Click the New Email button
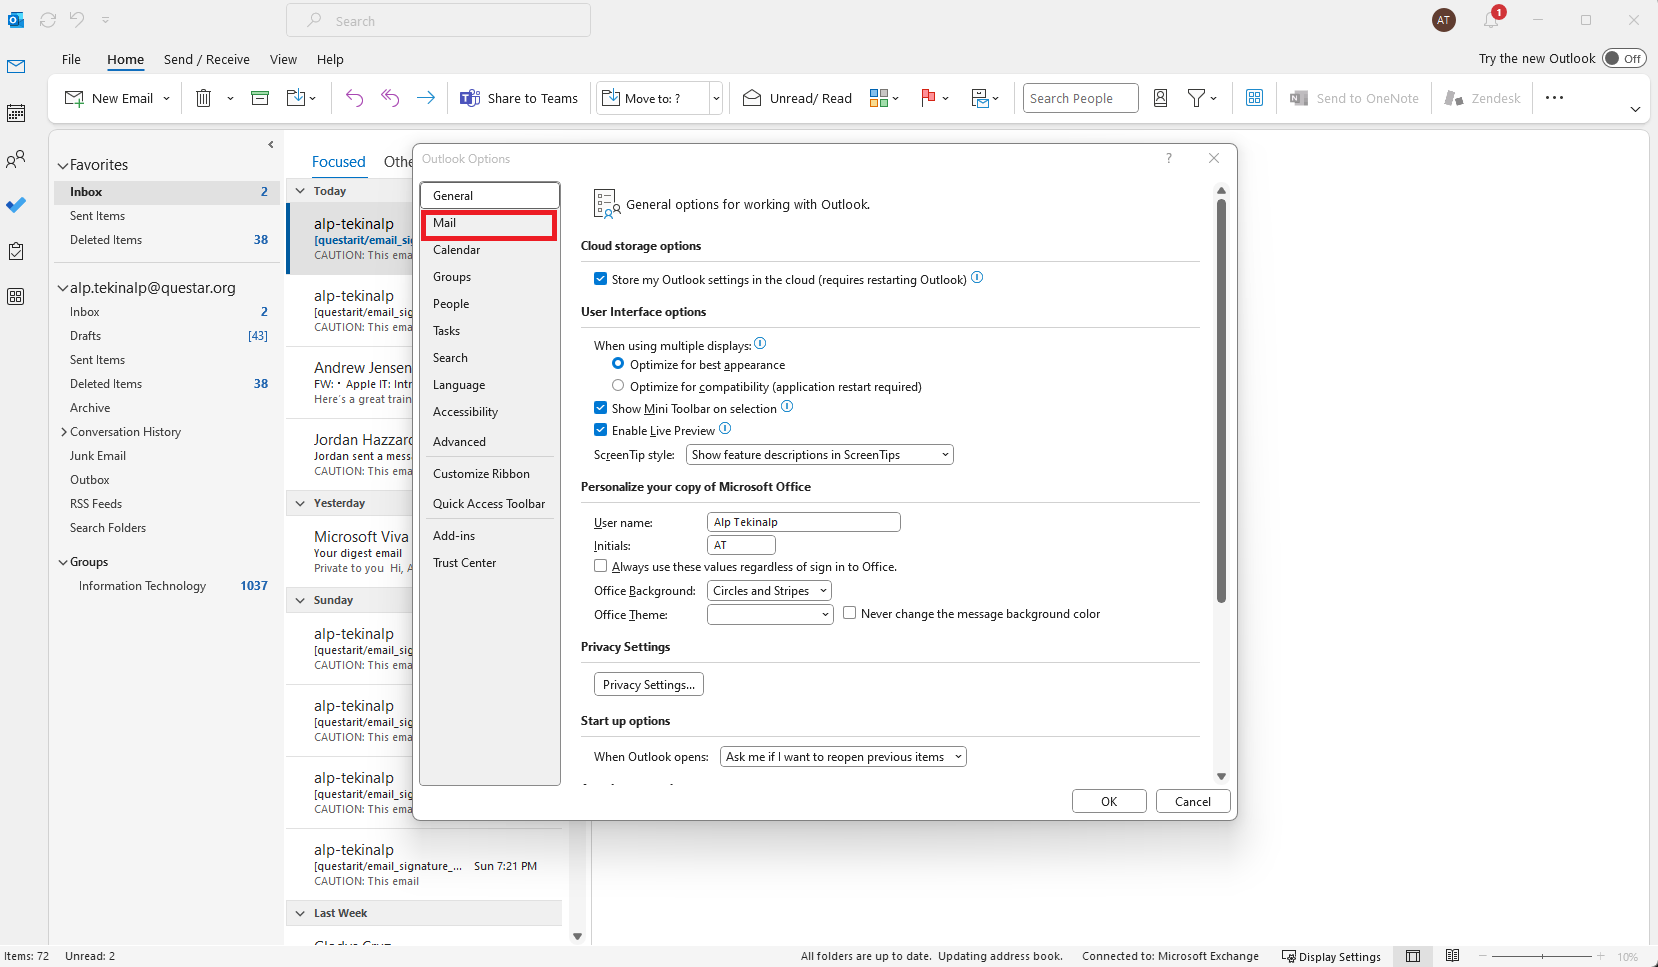The height and width of the screenshot is (967, 1658). 109,98
